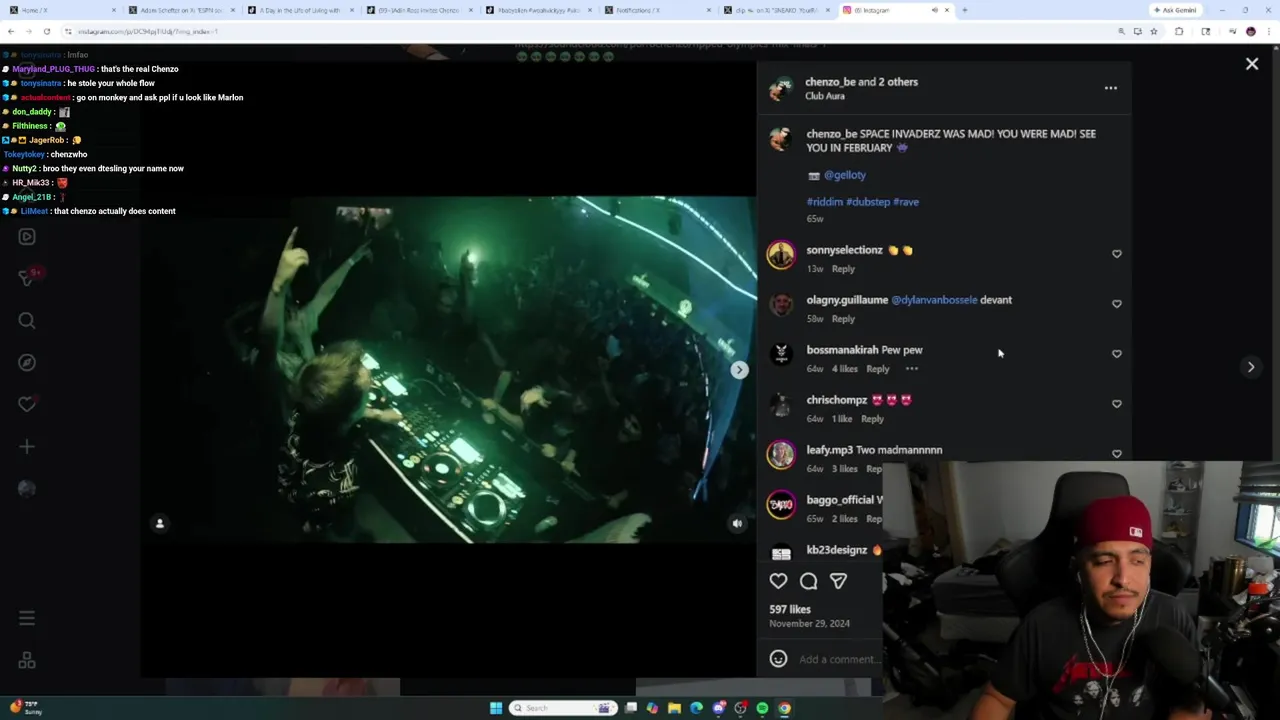Viewport: 1280px width, 720px height.
Task: Switch to the clip on X tab
Action: 778,10
